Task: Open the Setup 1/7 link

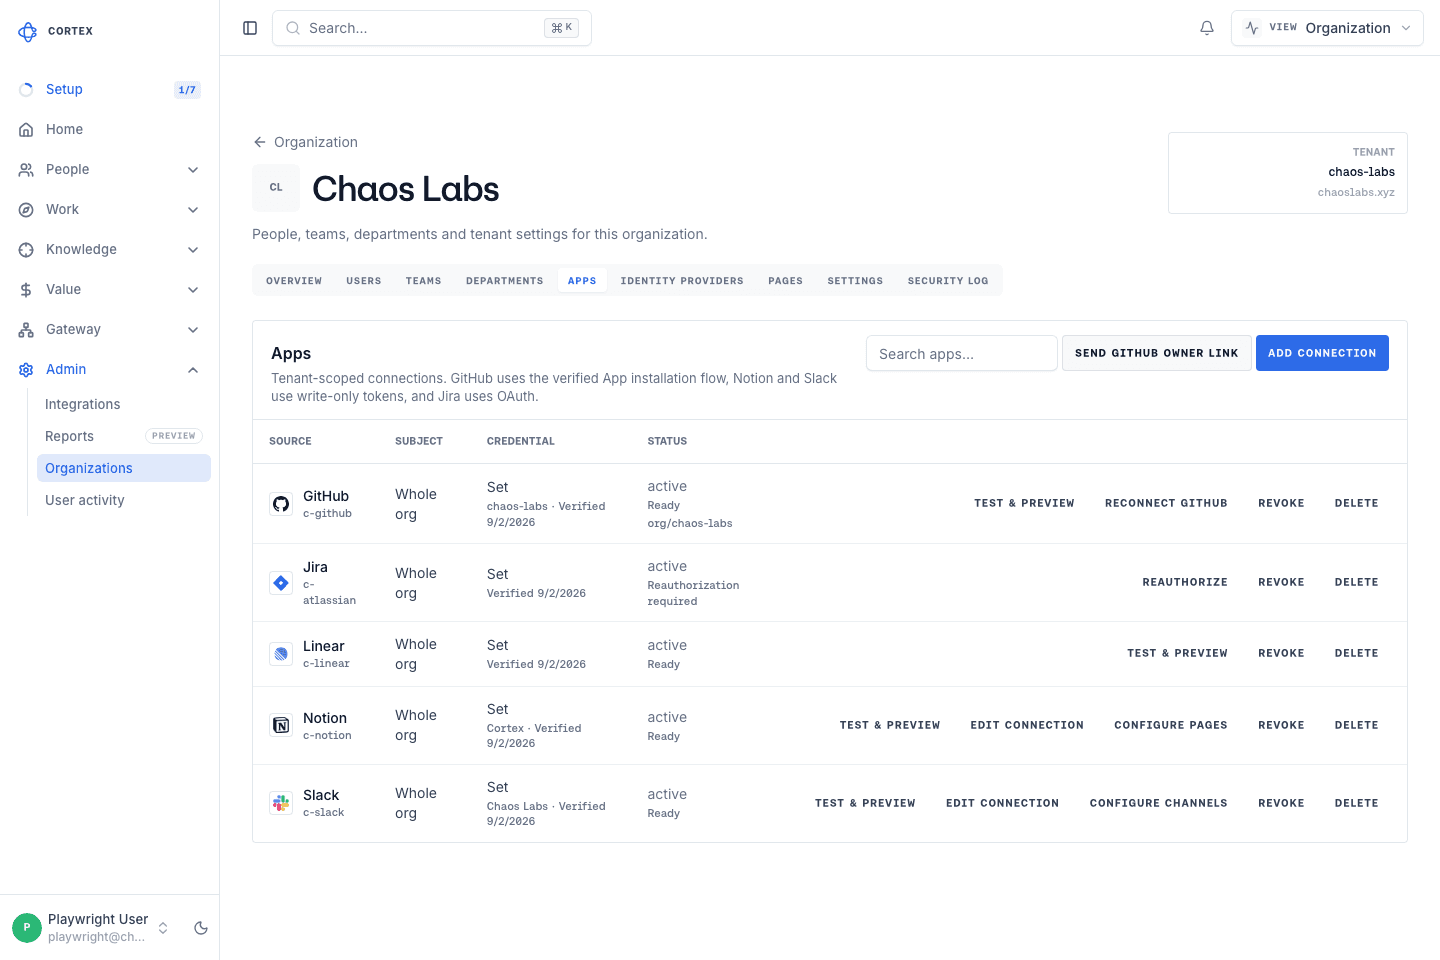Action: (110, 89)
